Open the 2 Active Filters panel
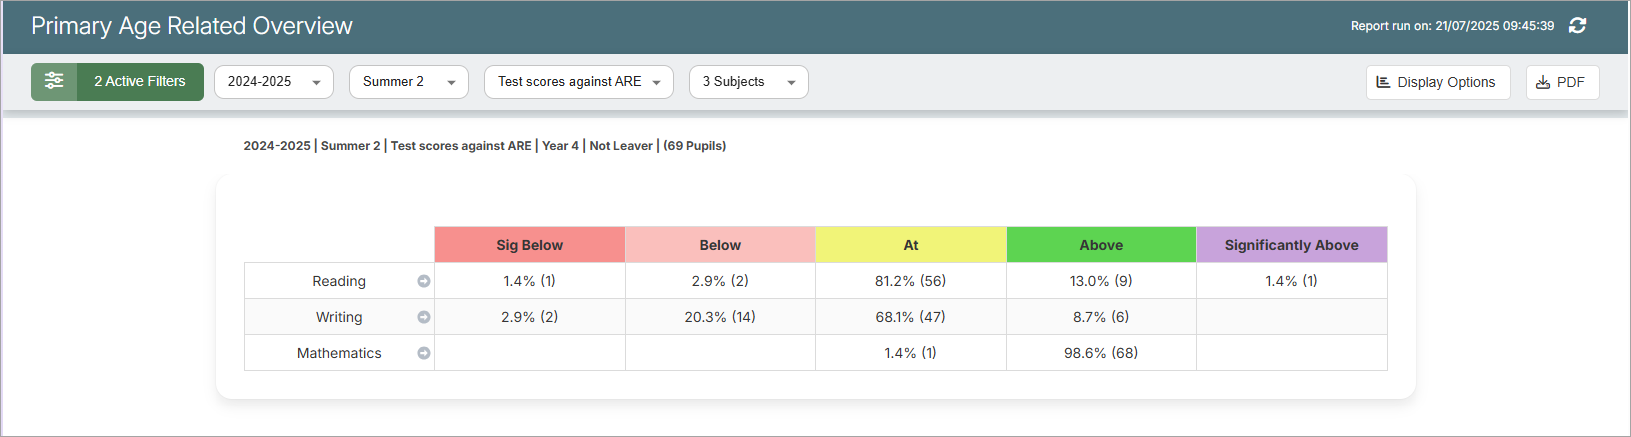The image size is (1631, 437). pos(139,82)
